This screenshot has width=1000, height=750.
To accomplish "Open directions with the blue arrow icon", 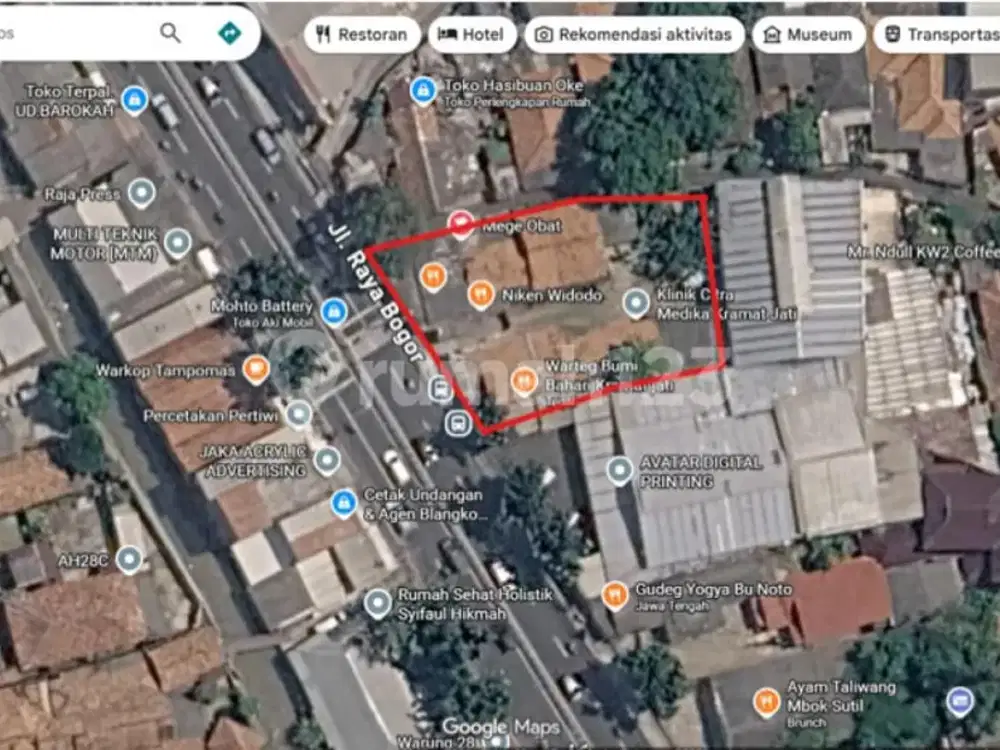I will (x=230, y=33).
